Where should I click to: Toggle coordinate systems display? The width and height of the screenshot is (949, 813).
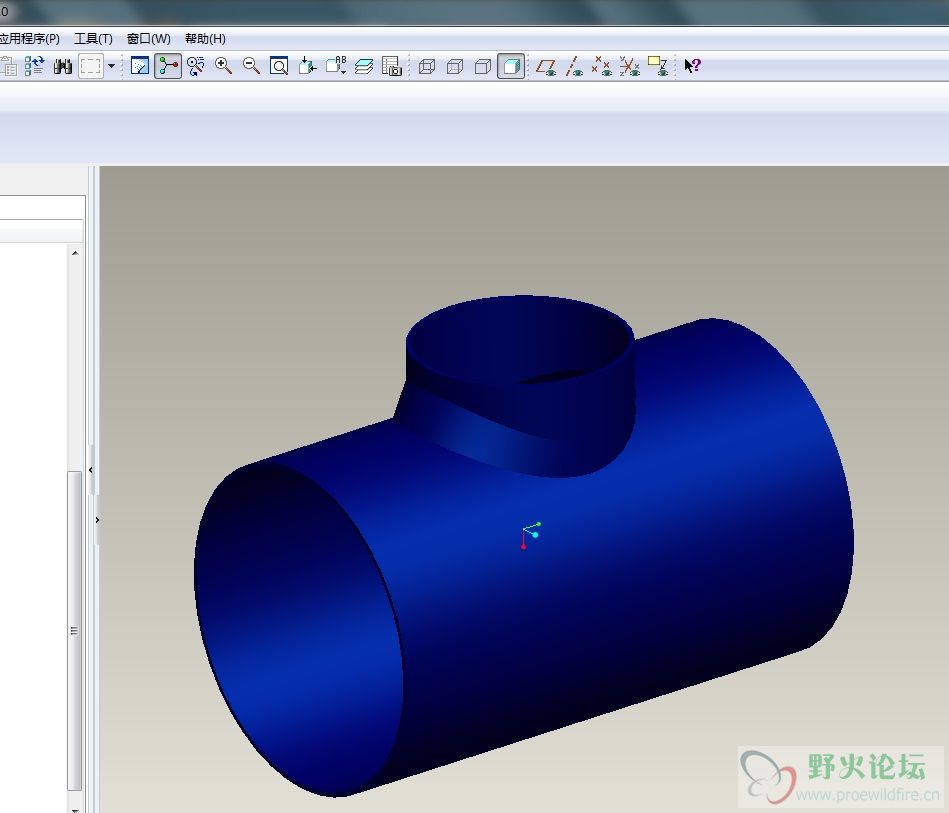[x=629, y=66]
